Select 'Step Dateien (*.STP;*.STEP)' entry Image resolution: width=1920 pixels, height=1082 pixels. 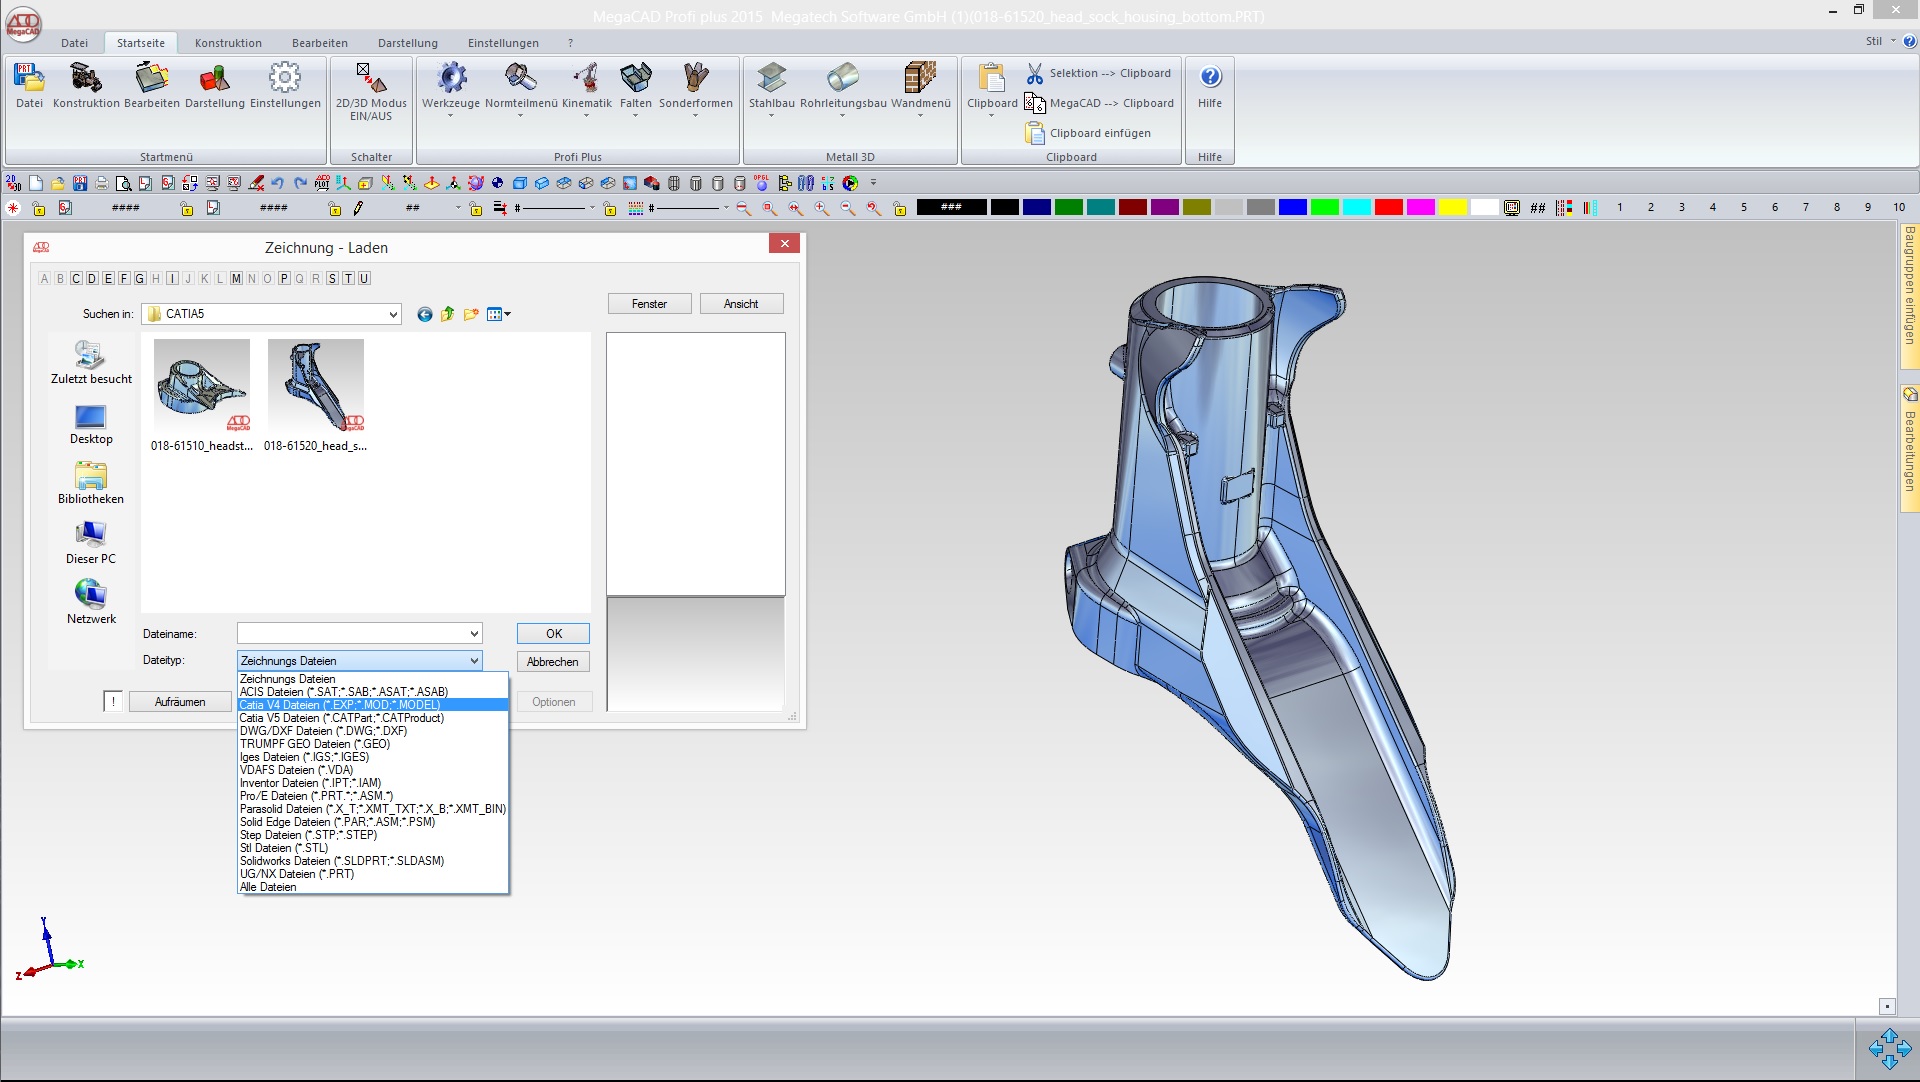(373, 835)
